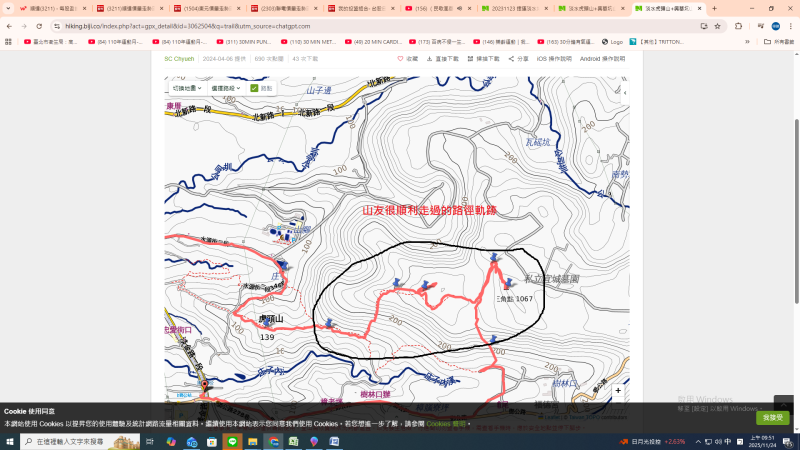Click the waypoint pin near 三角點 1067
Image resolution: width=800 pixels, height=450 pixels.
point(508,283)
